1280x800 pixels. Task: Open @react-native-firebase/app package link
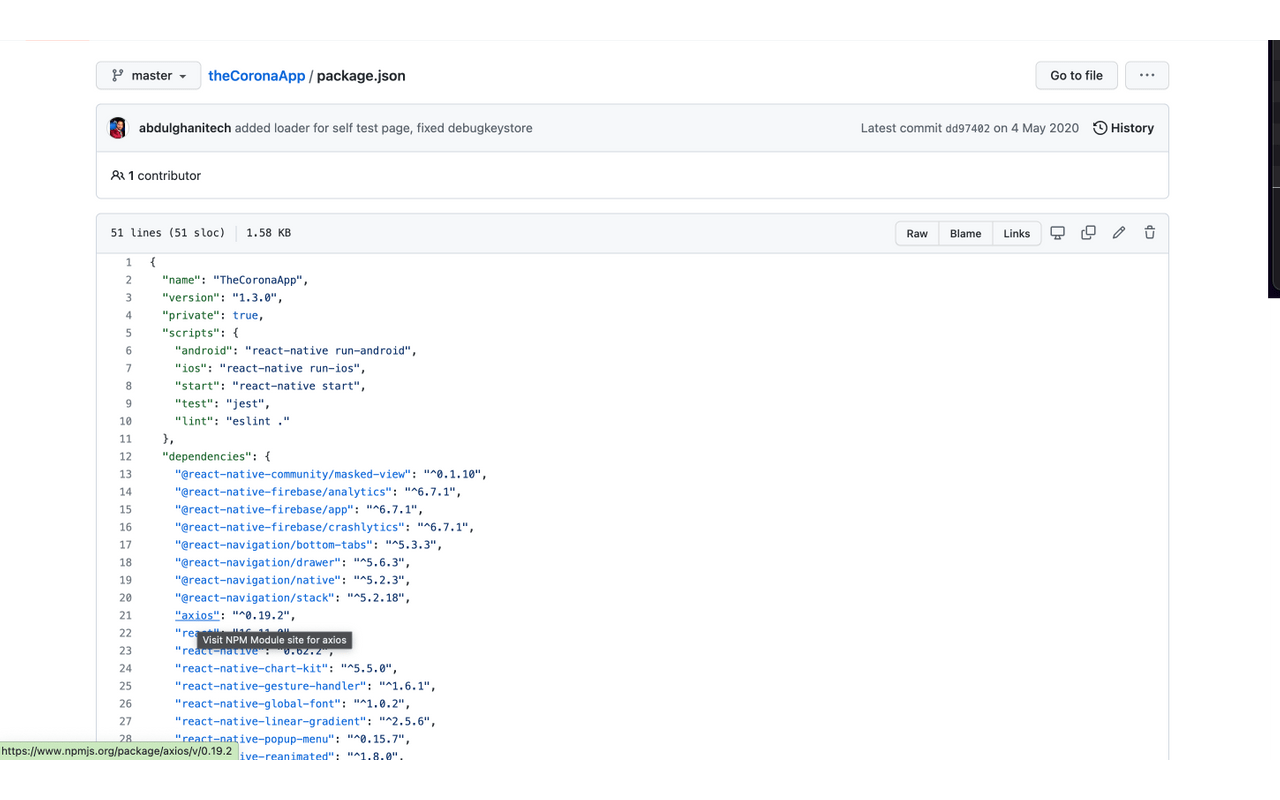pos(264,510)
